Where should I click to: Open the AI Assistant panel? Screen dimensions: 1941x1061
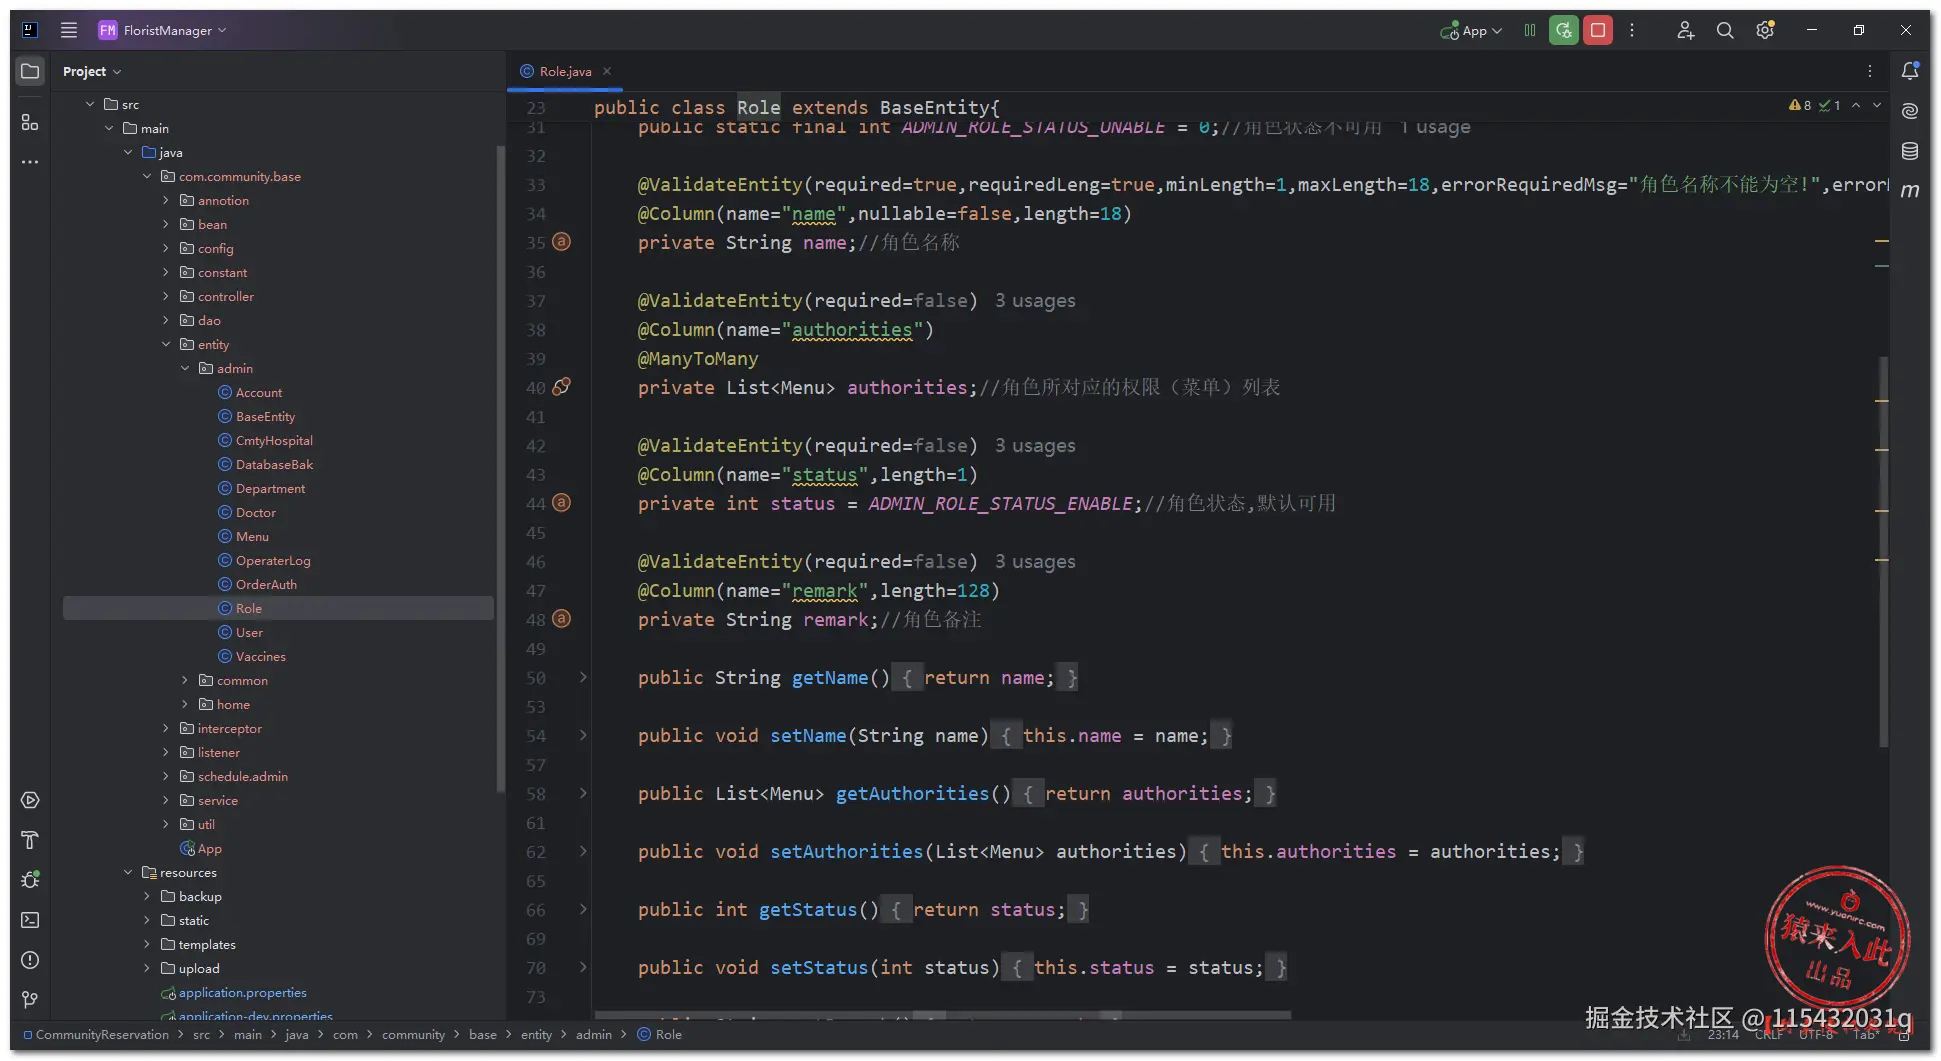point(1910,111)
